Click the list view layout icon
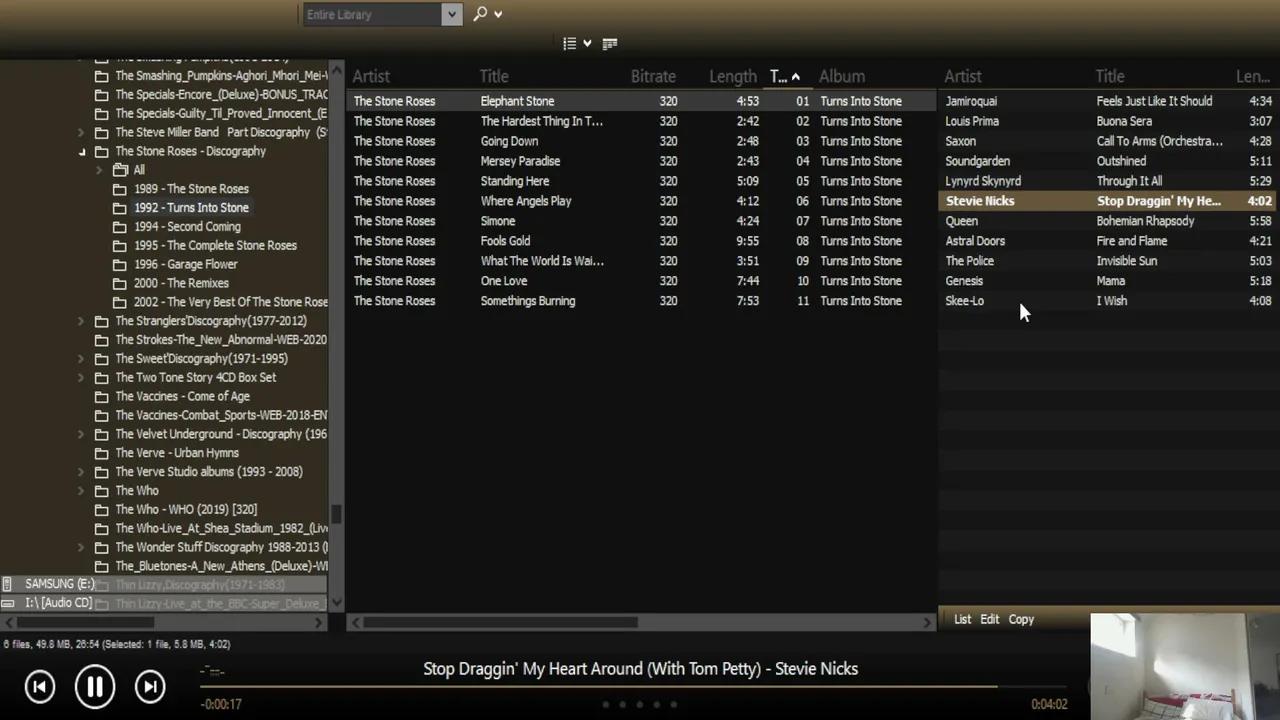The image size is (1280, 720). point(570,43)
